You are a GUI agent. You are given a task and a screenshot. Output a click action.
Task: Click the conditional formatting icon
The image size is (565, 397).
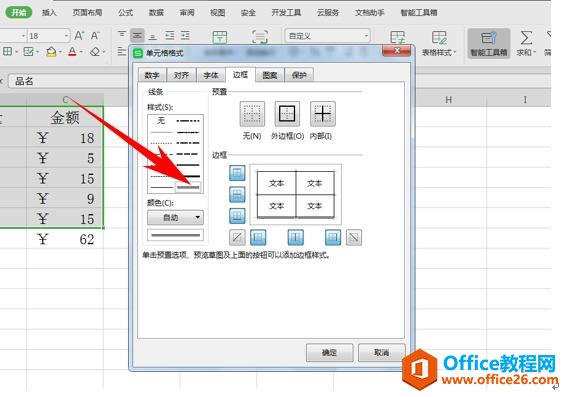397,37
